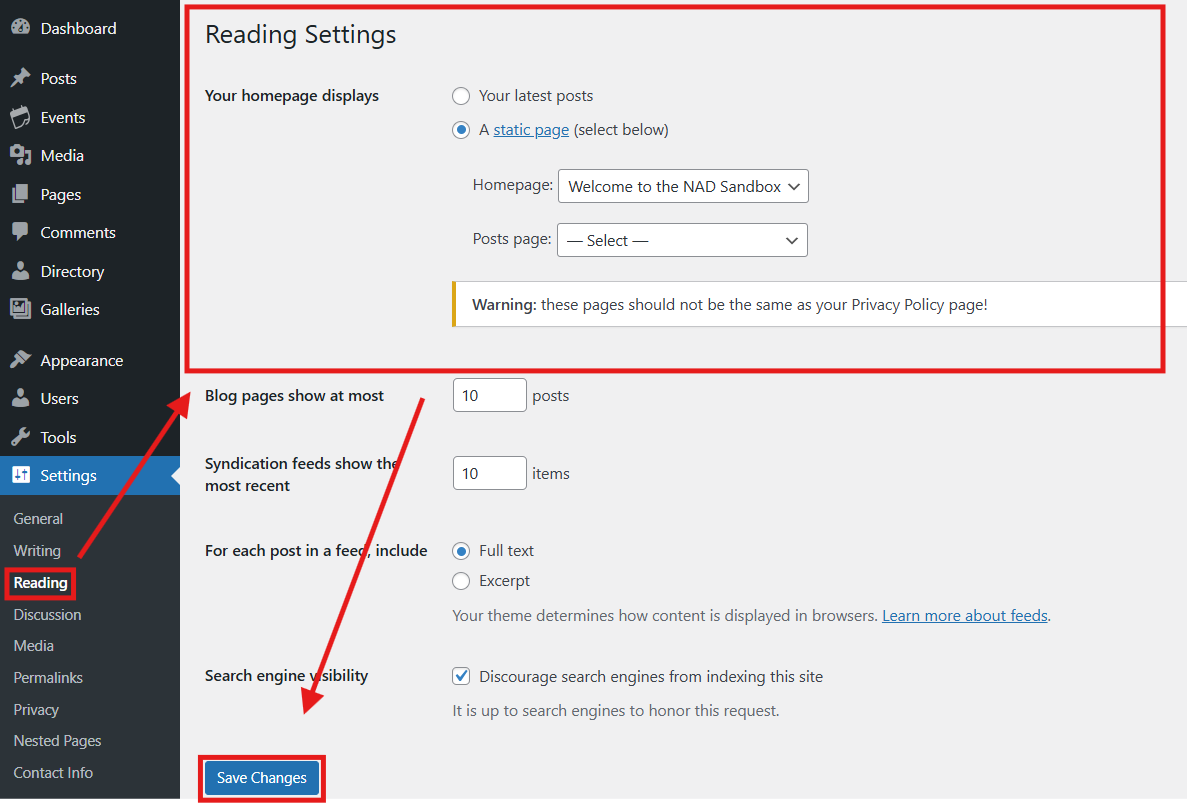
Task: Open the Comments menu label
Action: click(x=78, y=232)
